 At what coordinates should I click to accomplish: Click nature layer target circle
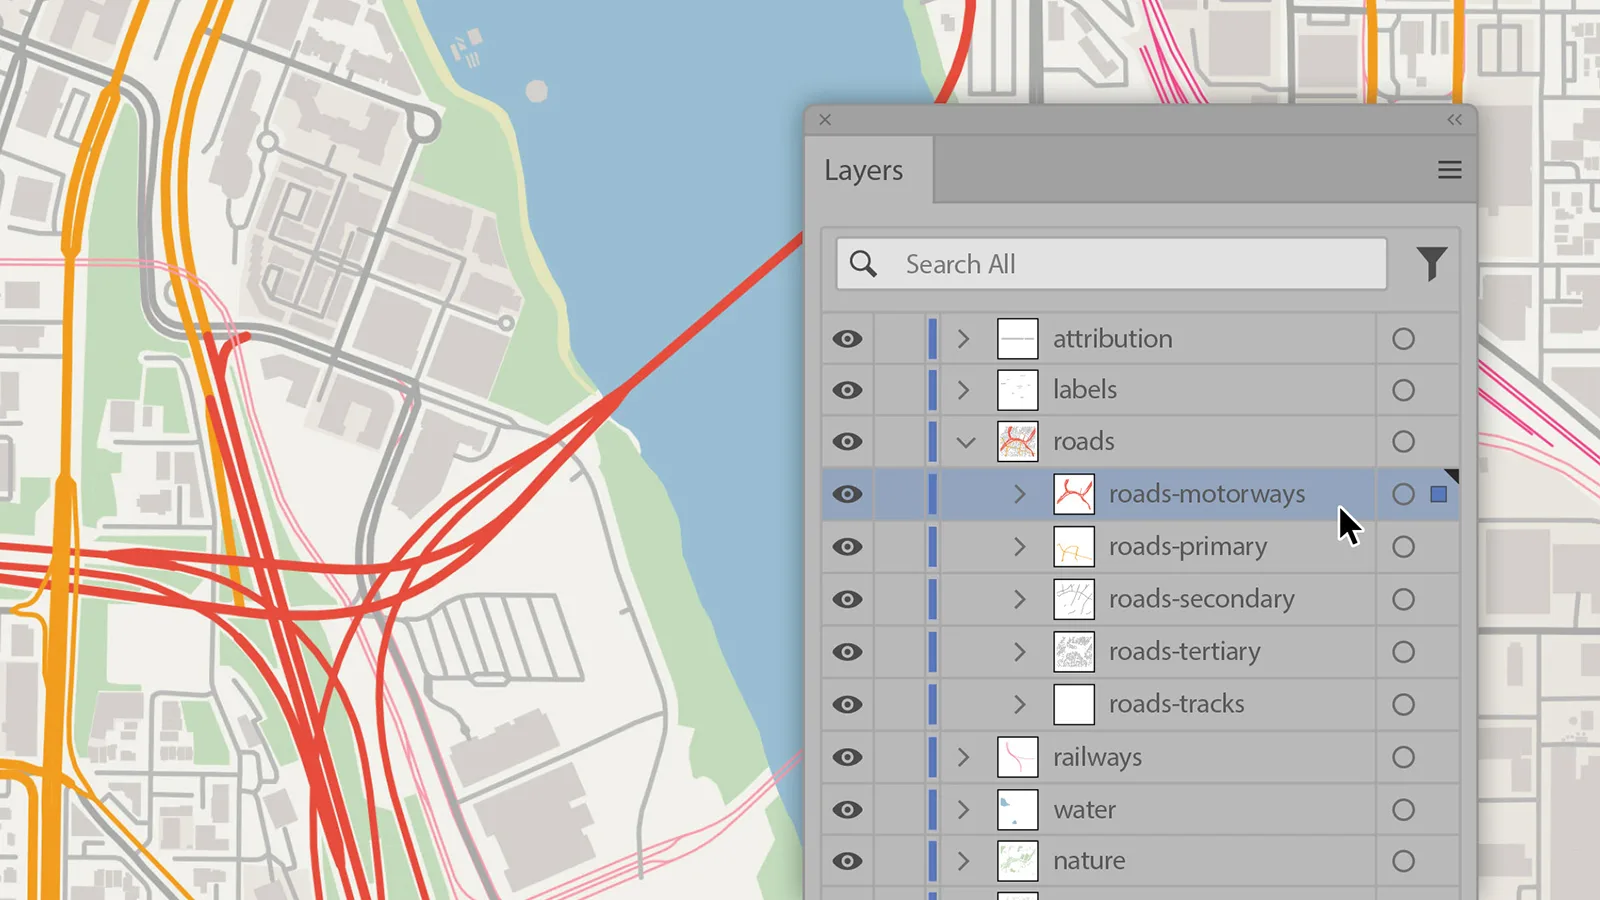point(1403,861)
